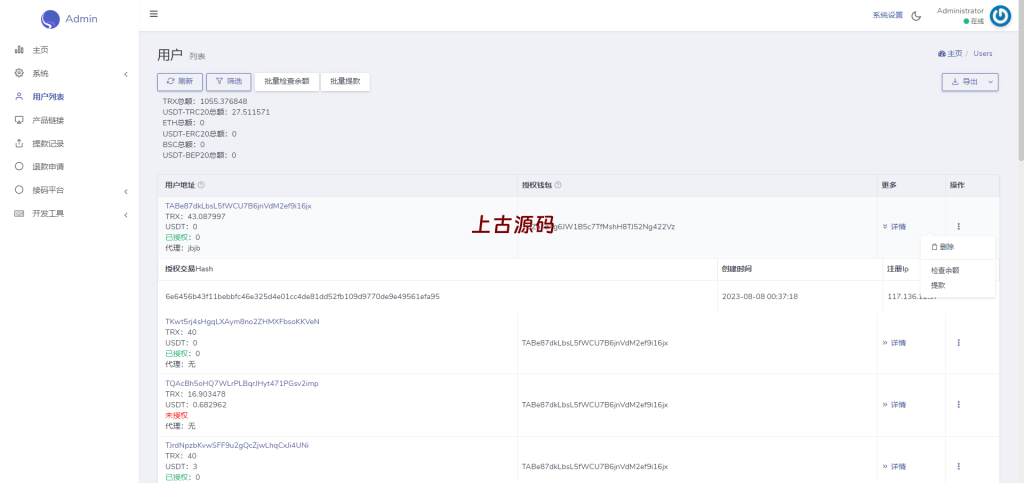Toggle the hamburger sidebar menu icon
The height and width of the screenshot is (483, 1024).
153,14
